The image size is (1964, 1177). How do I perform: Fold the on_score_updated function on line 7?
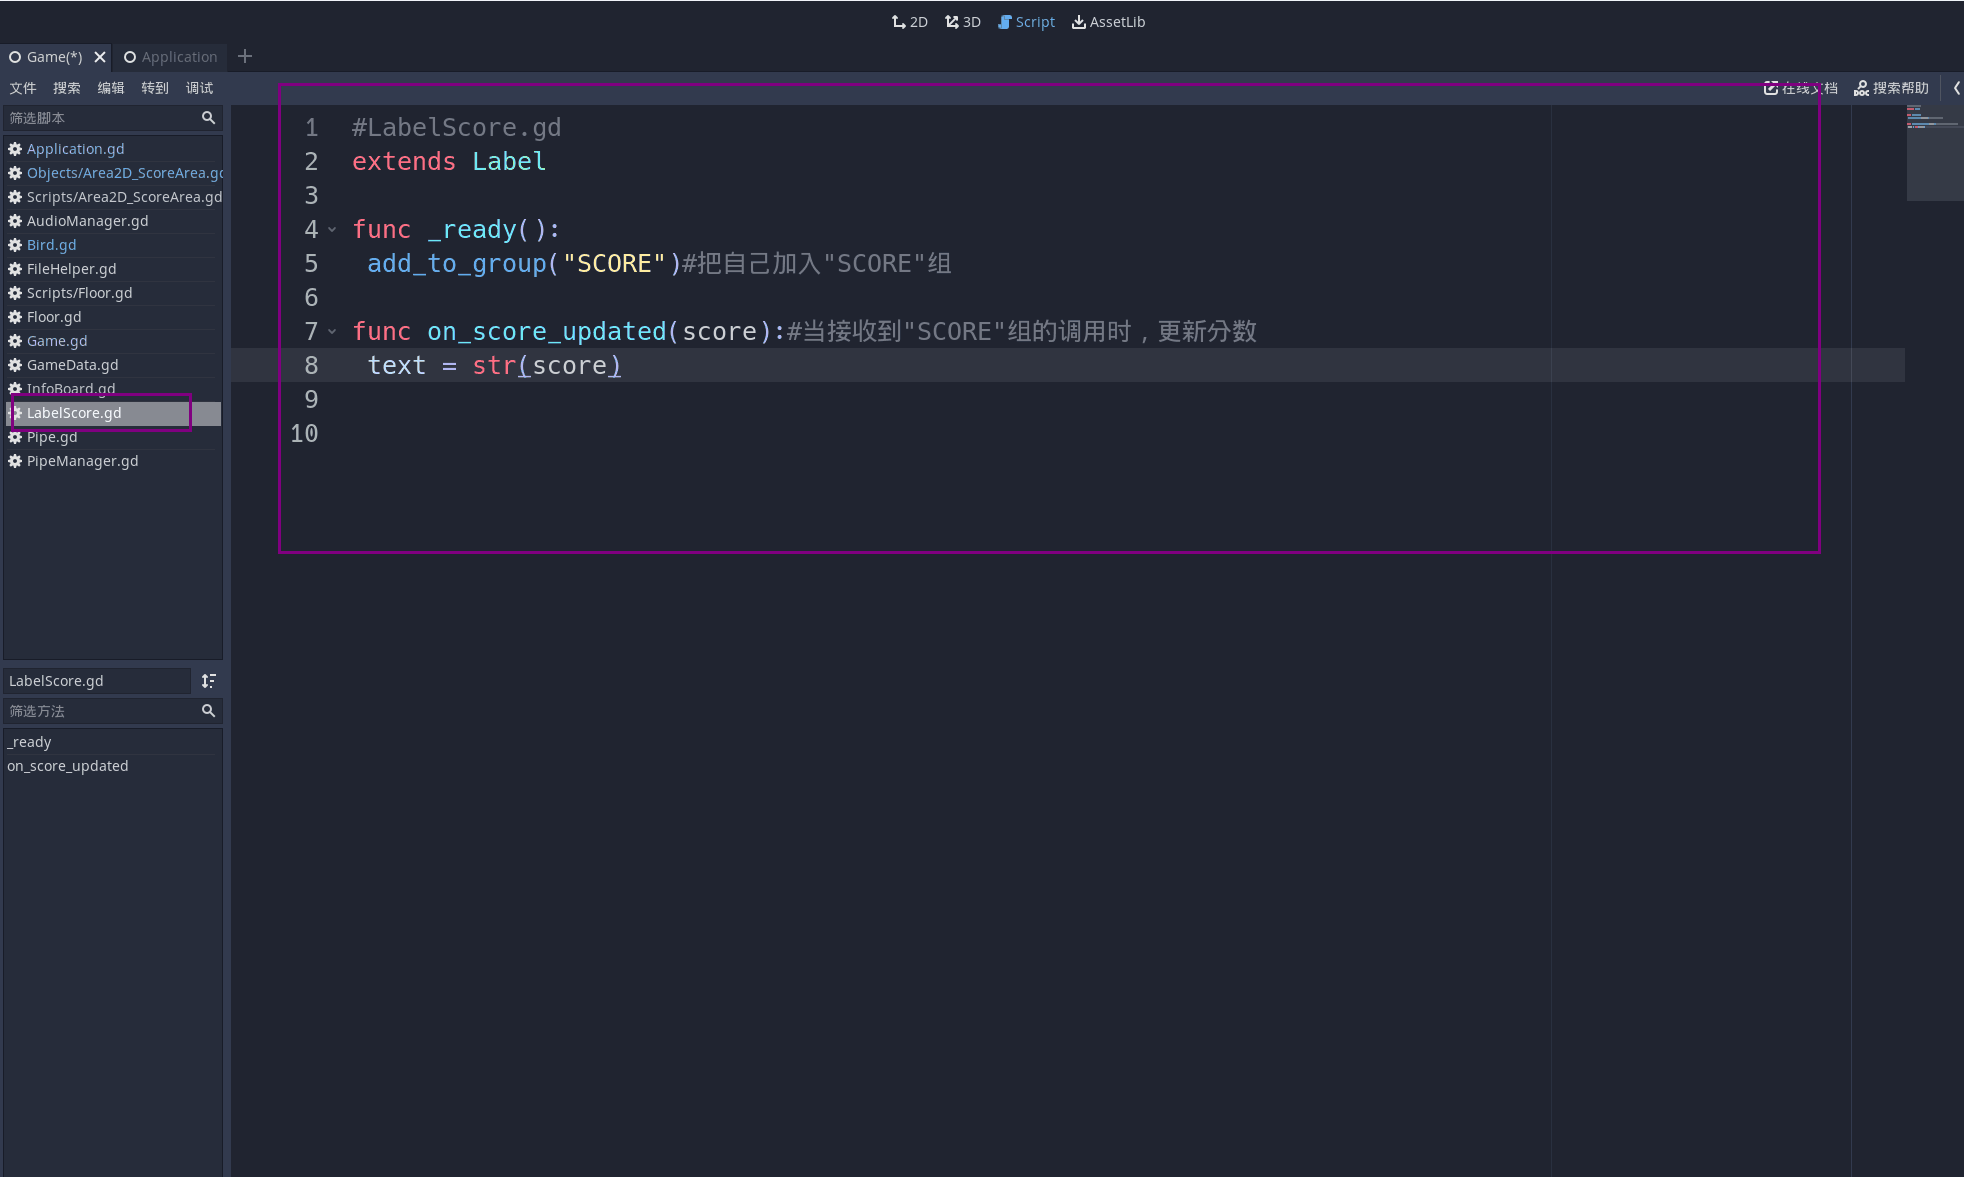click(x=332, y=332)
